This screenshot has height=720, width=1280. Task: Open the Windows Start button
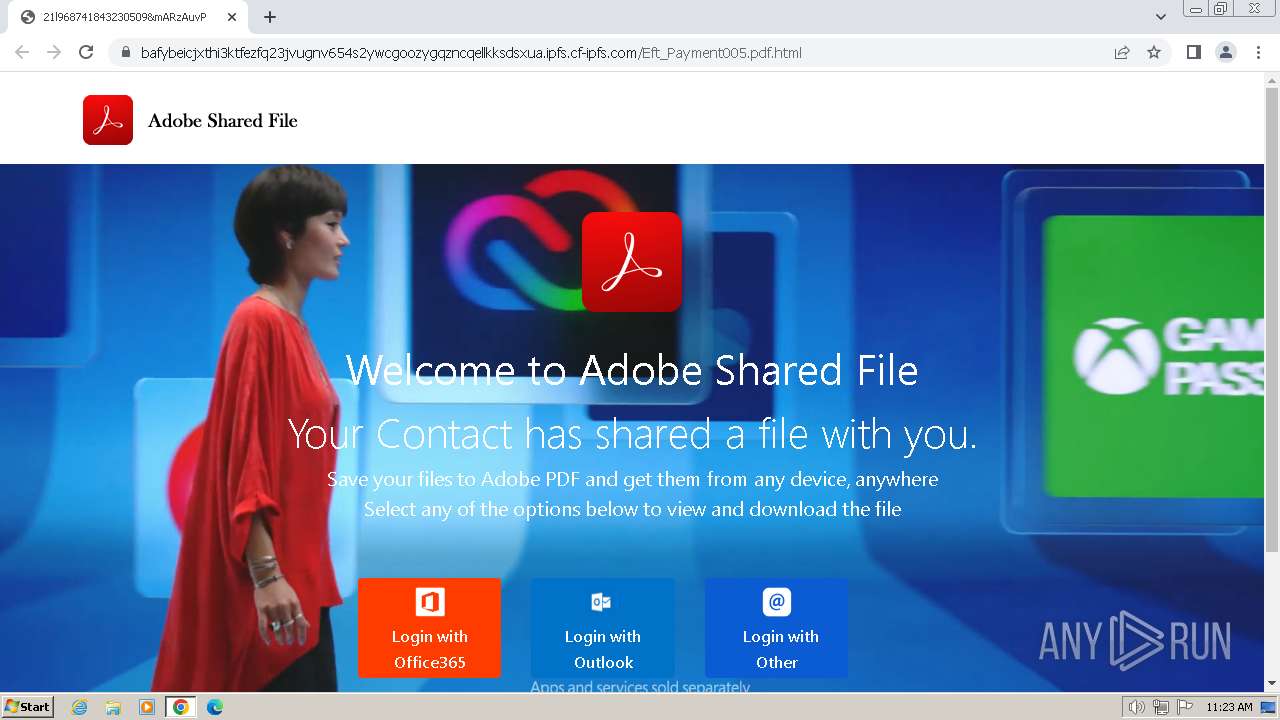[28, 707]
